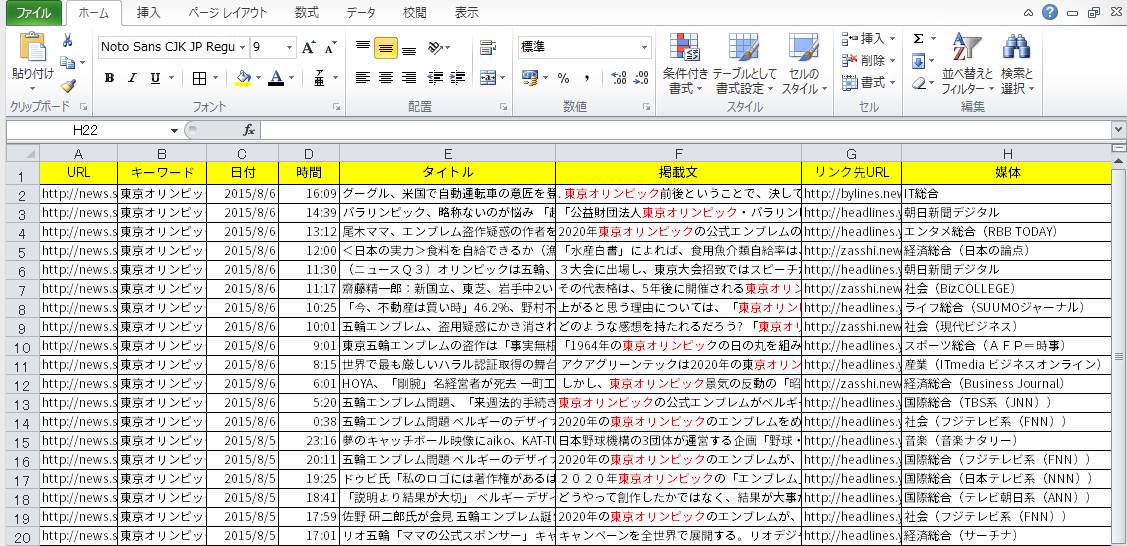This screenshot has width=1127, height=546.
Task: Toggle Bold formatting
Action: click(x=109, y=78)
